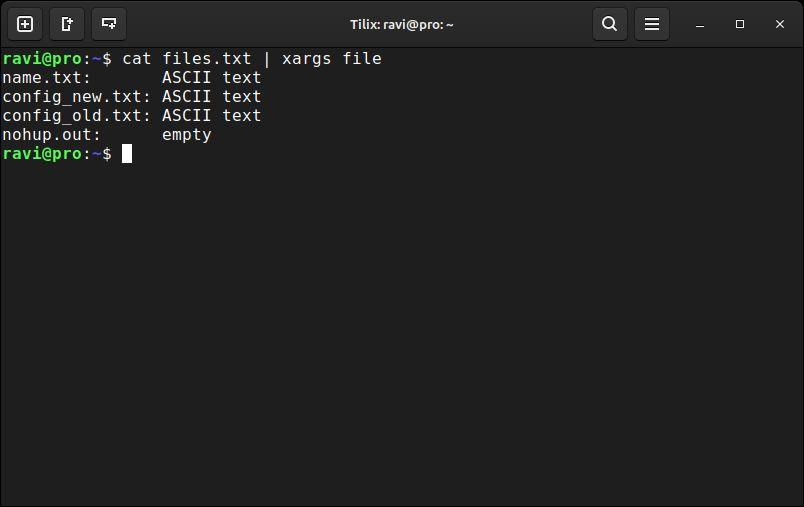Image resolution: width=804 pixels, height=507 pixels.
Task: Click the terminal cursor block
Action: (127, 154)
